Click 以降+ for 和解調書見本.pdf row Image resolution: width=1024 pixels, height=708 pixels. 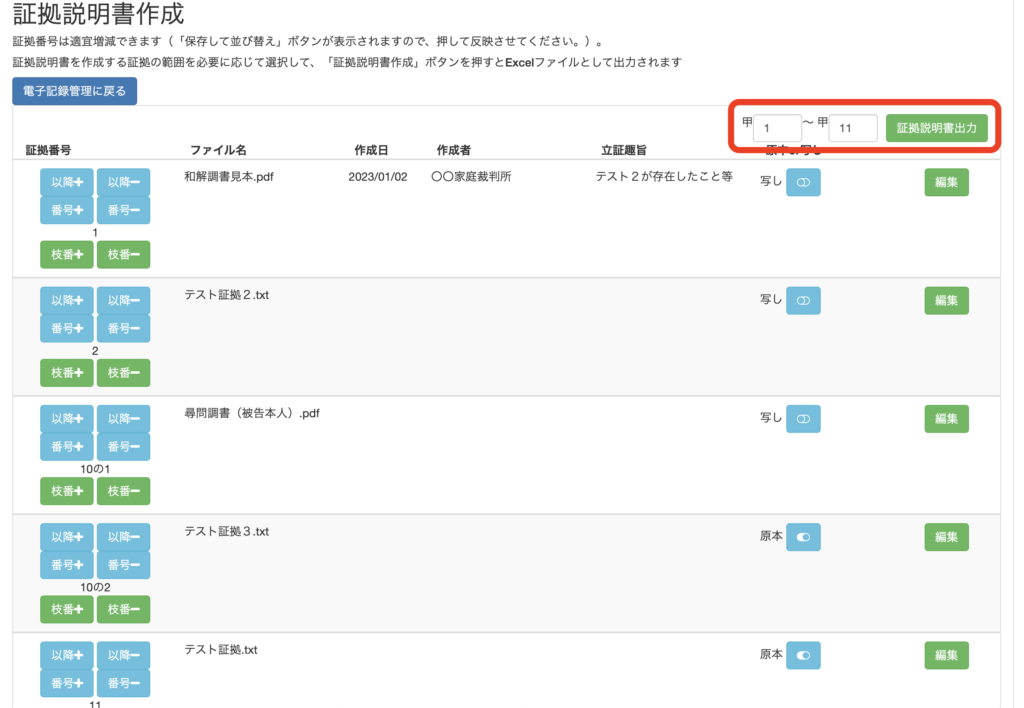pos(67,182)
